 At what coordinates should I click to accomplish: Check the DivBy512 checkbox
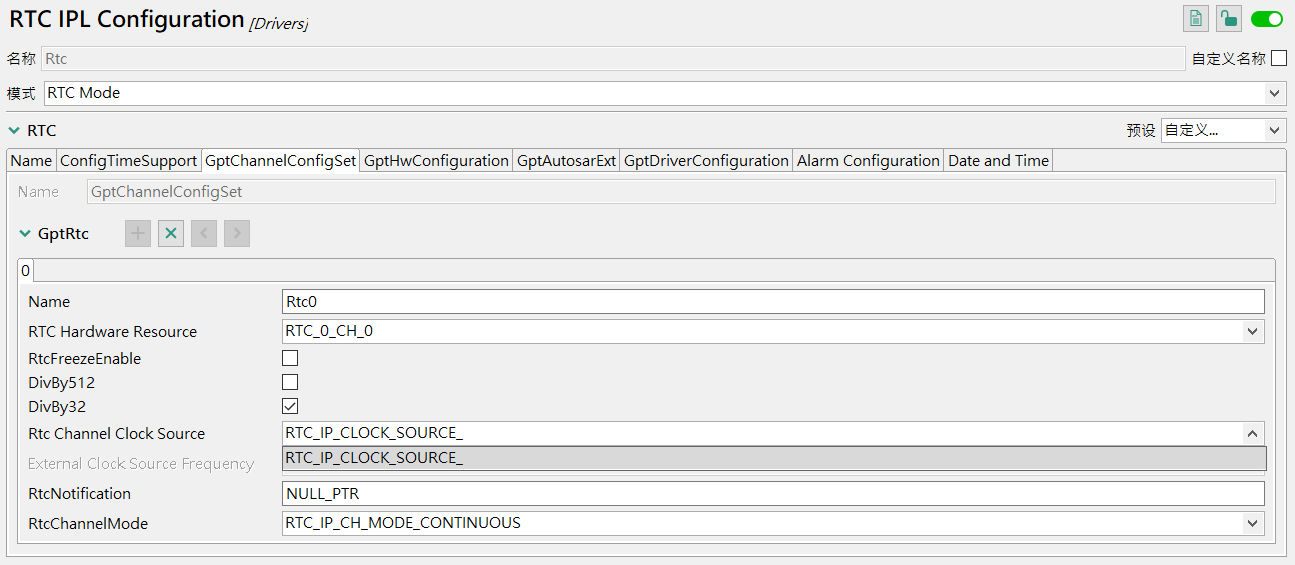[290, 382]
